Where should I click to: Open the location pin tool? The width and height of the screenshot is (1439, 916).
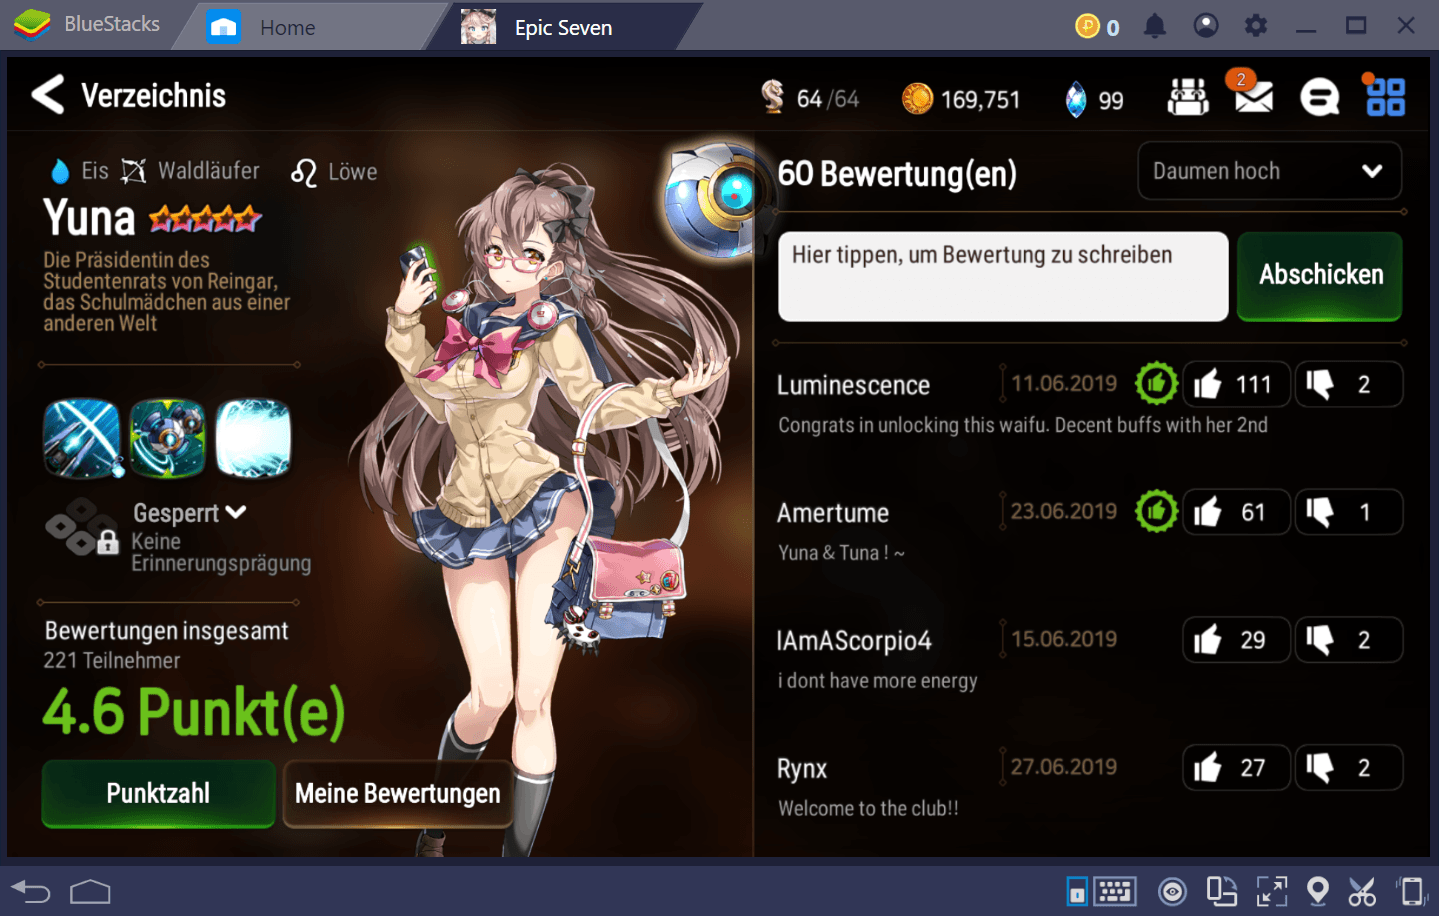point(1318,891)
